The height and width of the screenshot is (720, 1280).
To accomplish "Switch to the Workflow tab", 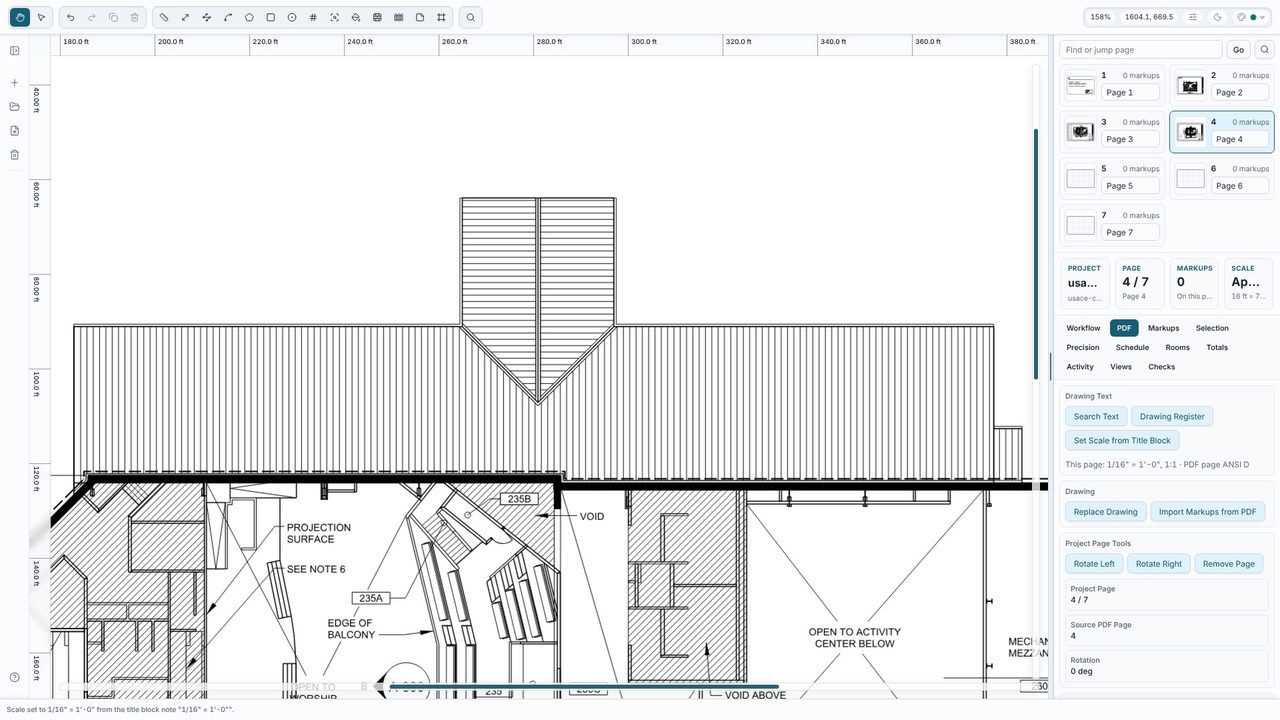I will click(x=1083, y=328).
